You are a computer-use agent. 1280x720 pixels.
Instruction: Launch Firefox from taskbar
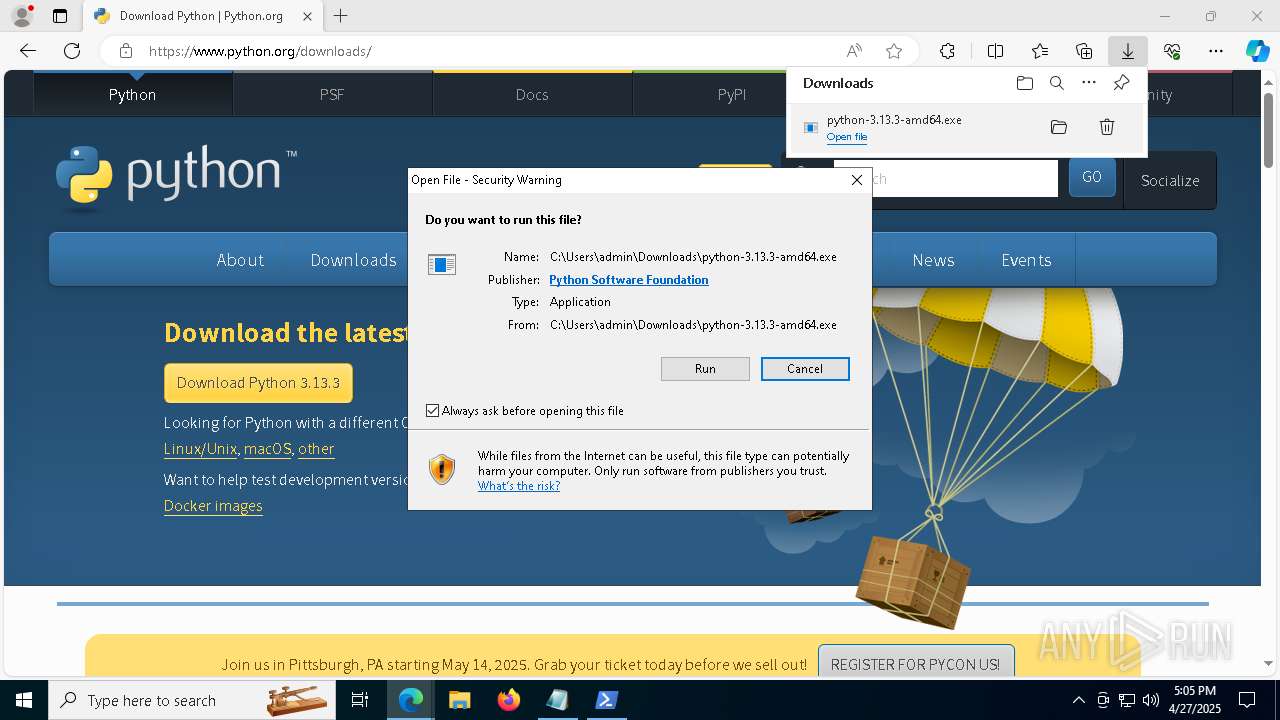tap(508, 700)
